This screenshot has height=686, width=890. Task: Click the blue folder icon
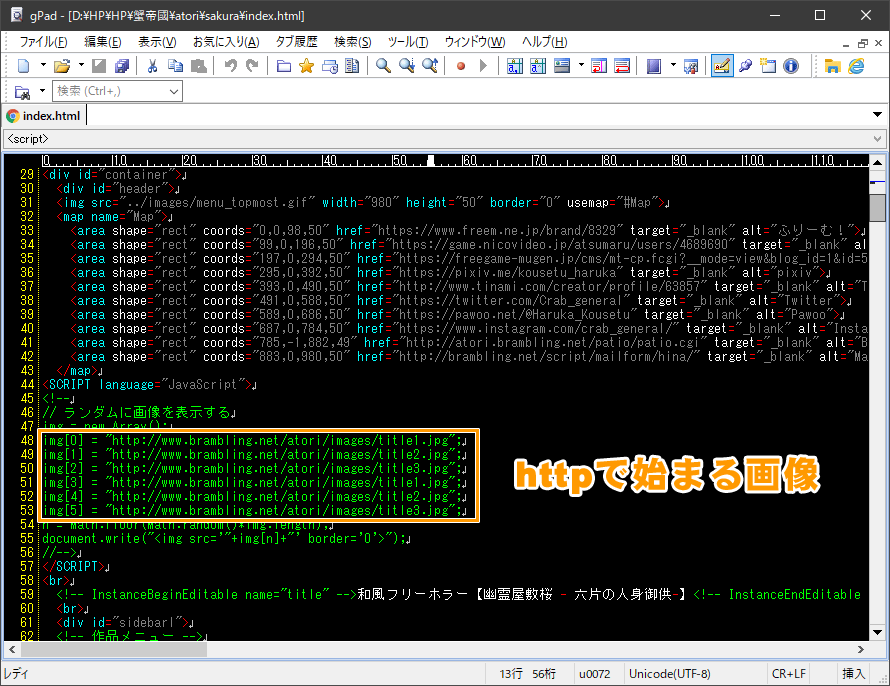point(284,66)
